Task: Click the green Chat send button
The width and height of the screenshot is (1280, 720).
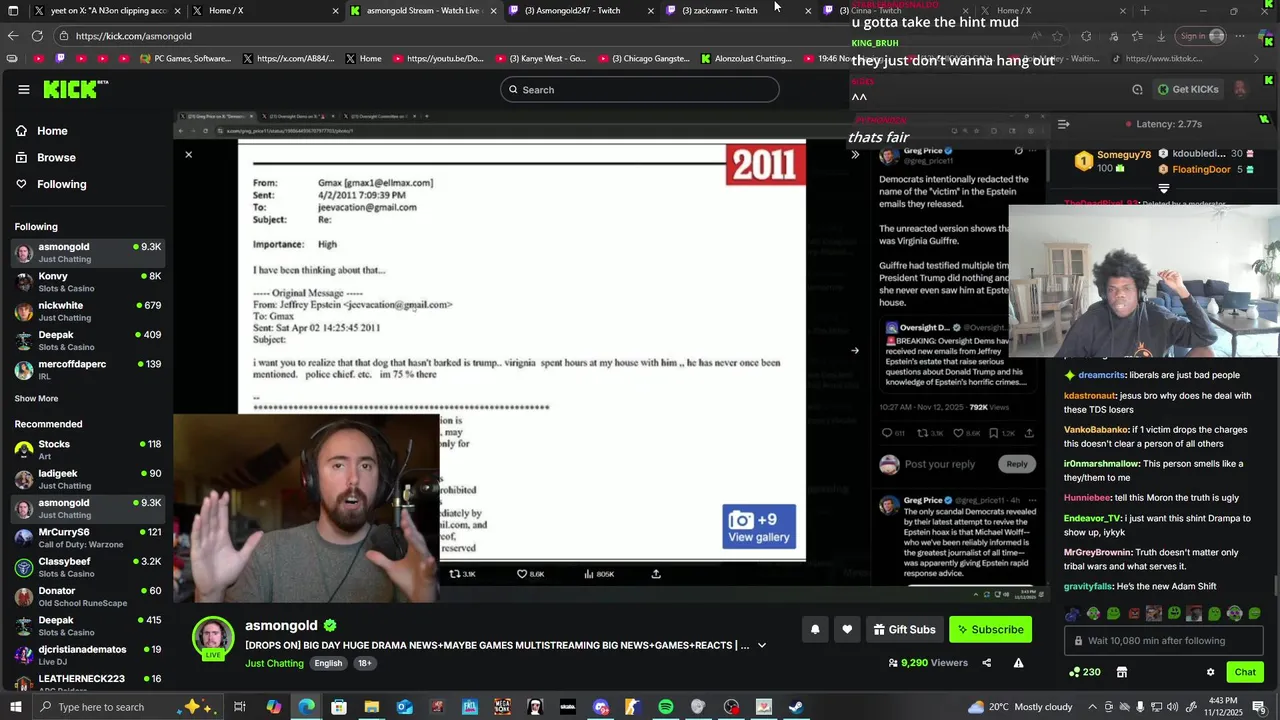Action: pos(1245,673)
